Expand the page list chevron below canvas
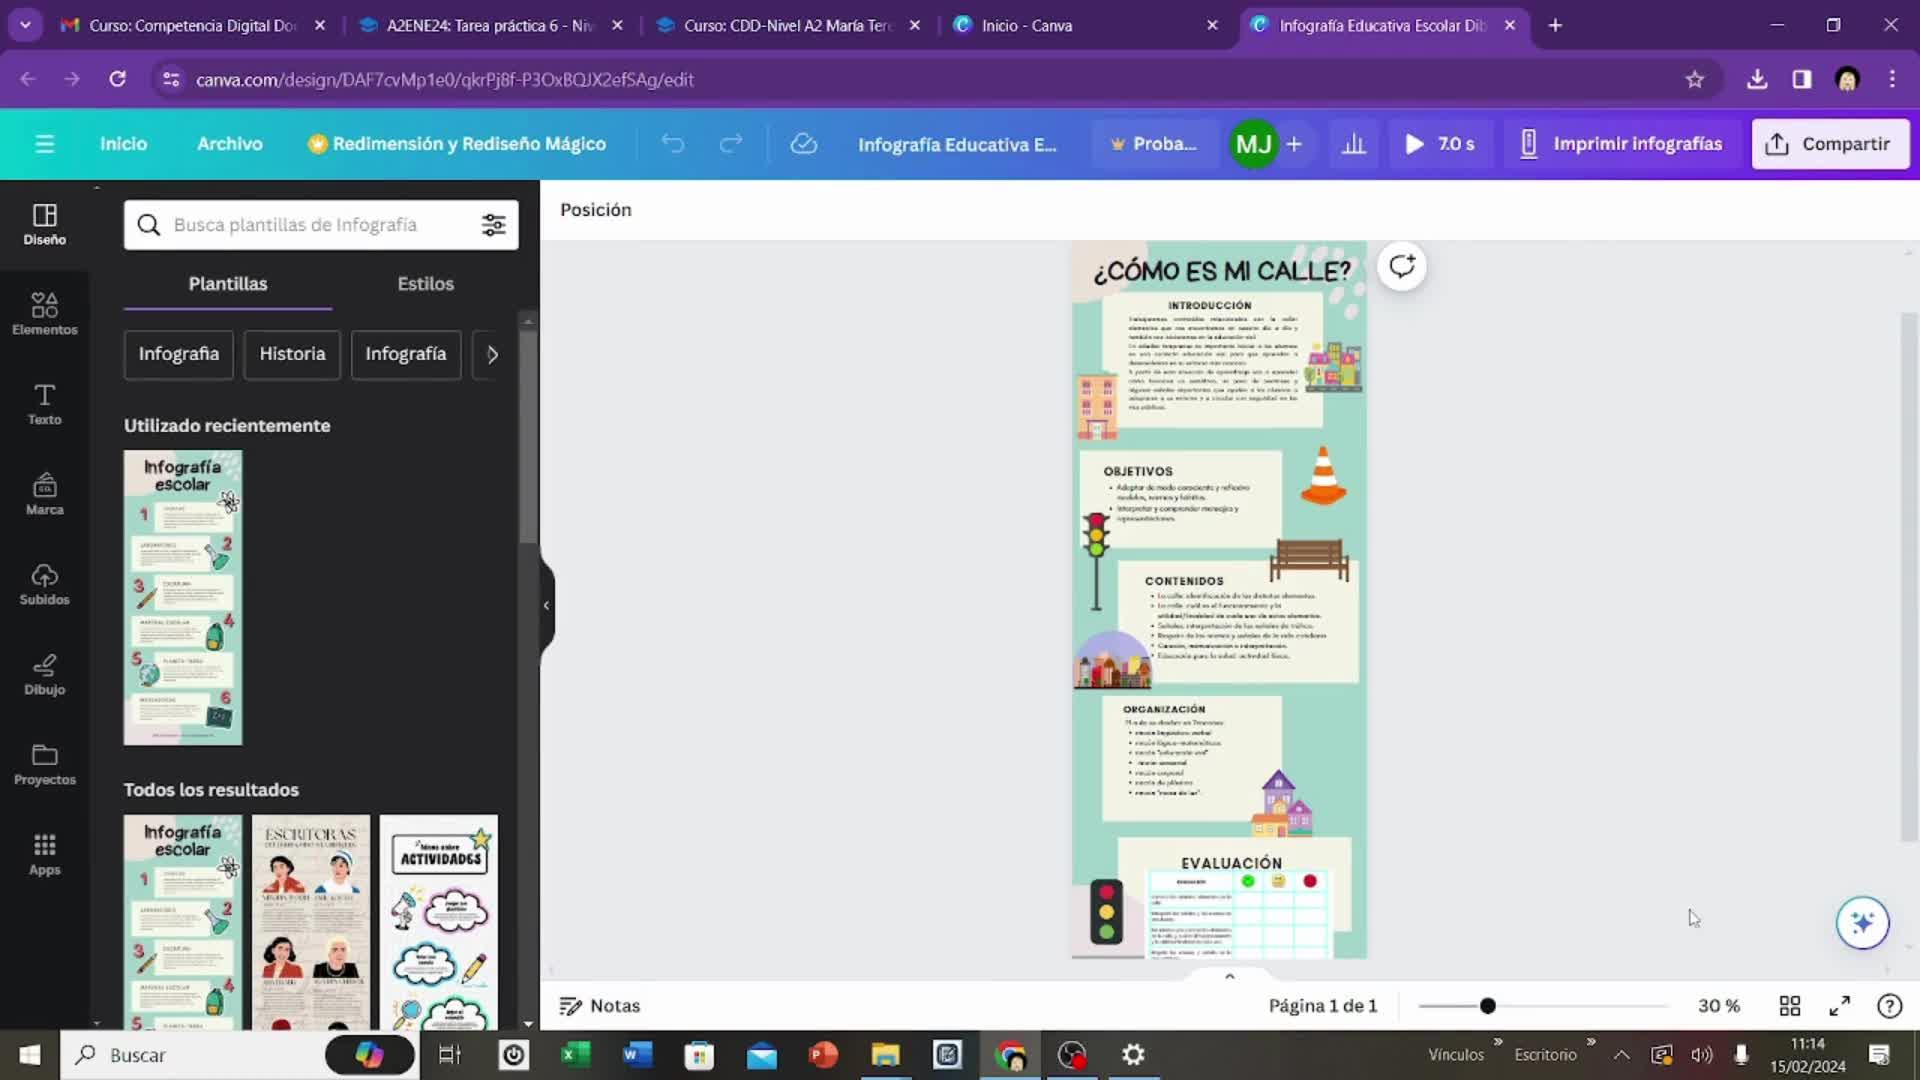Image resolution: width=1920 pixels, height=1080 pixels. 1229,976
